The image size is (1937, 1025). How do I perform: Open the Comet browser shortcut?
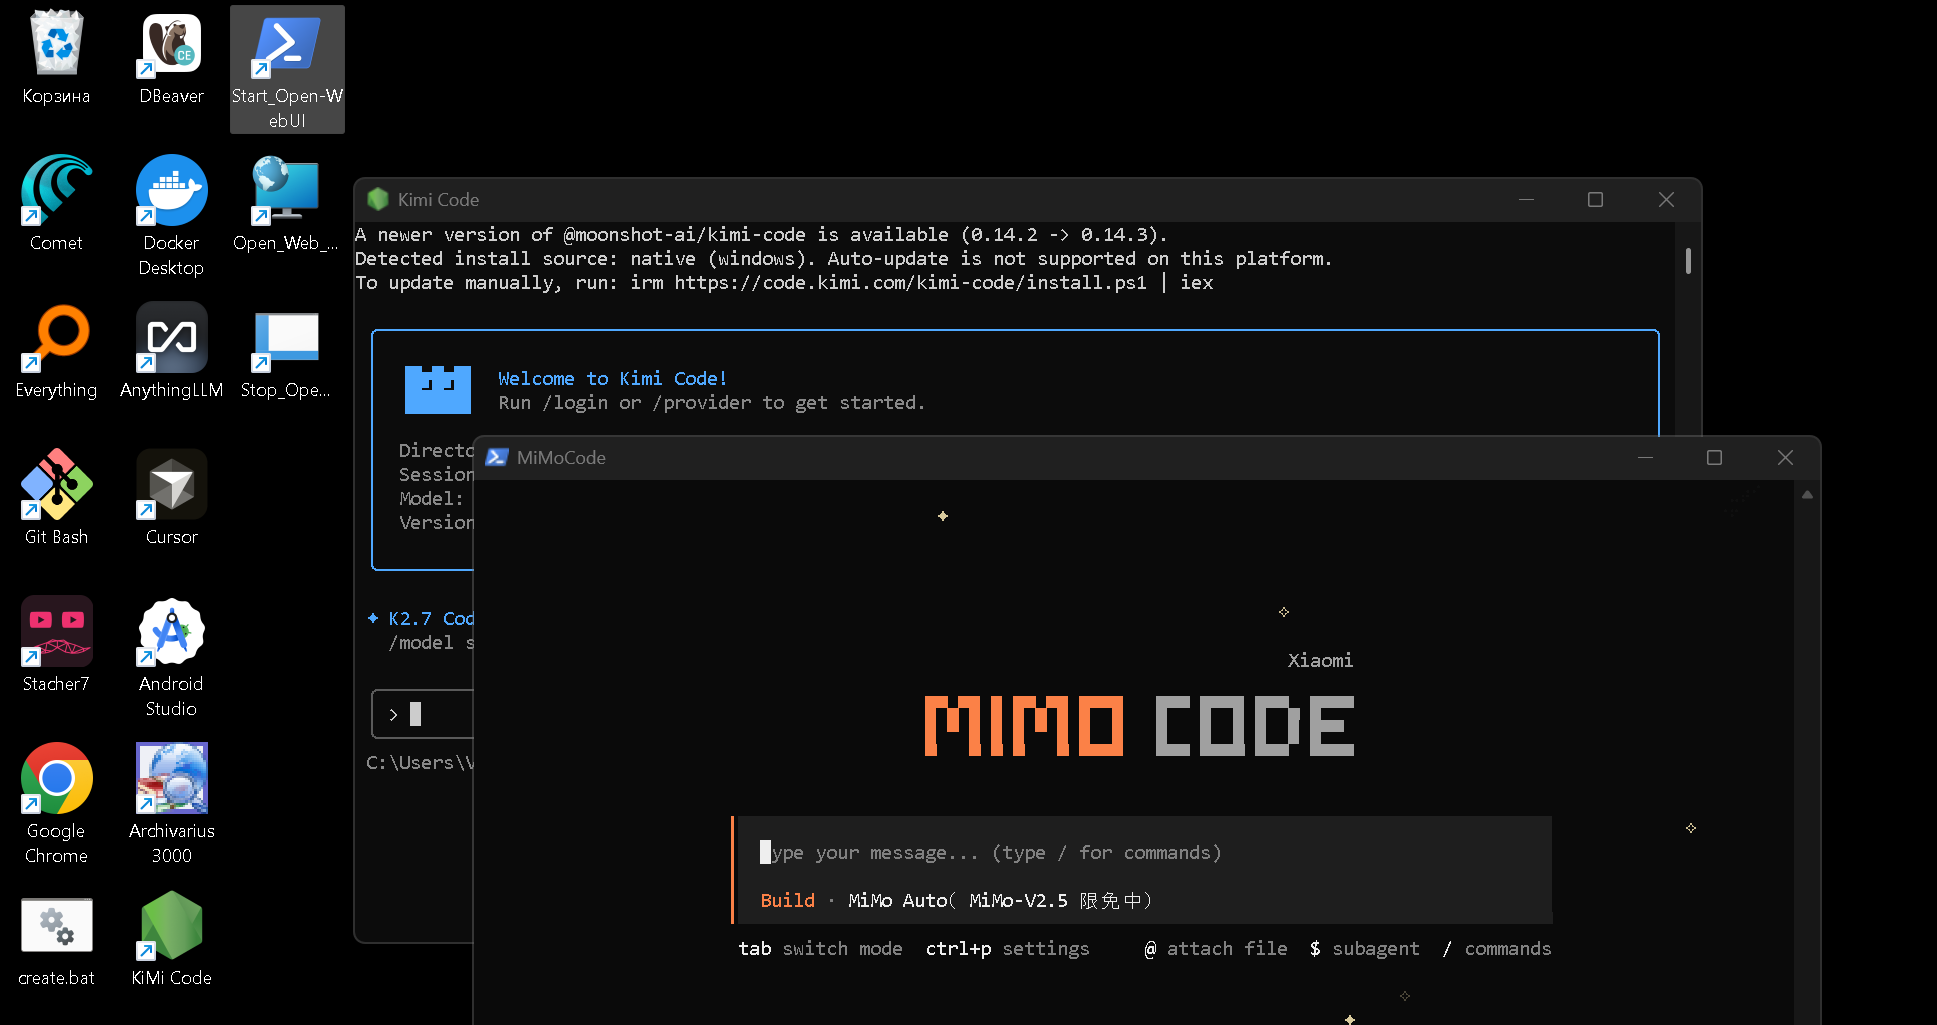tap(56, 204)
